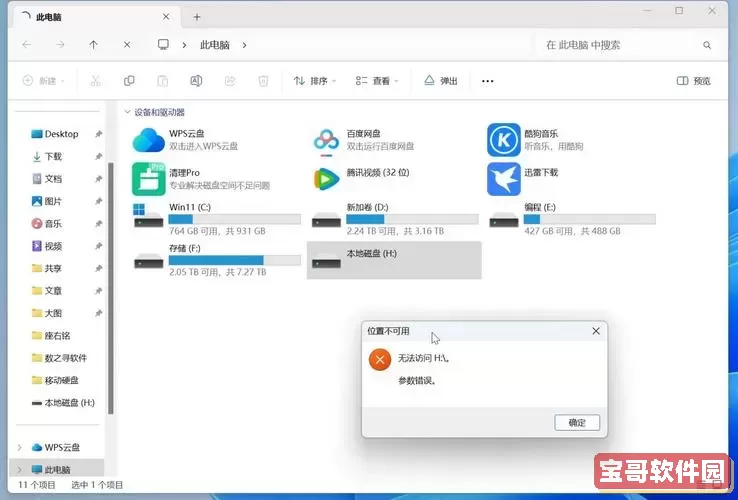
Task: Select the 本地磁盘 (H:) drive in main pane
Action: coord(394,260)
